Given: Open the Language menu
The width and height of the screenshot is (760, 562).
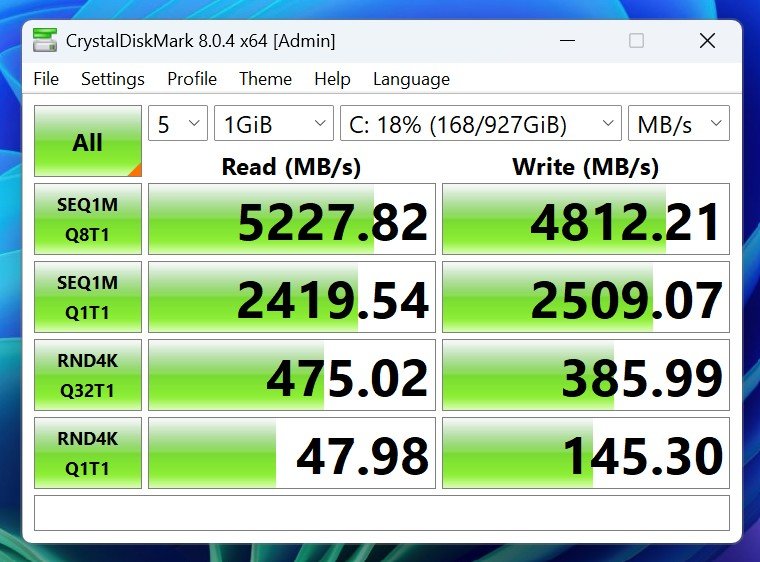Looking at the screenshot, I should [412, 79].
